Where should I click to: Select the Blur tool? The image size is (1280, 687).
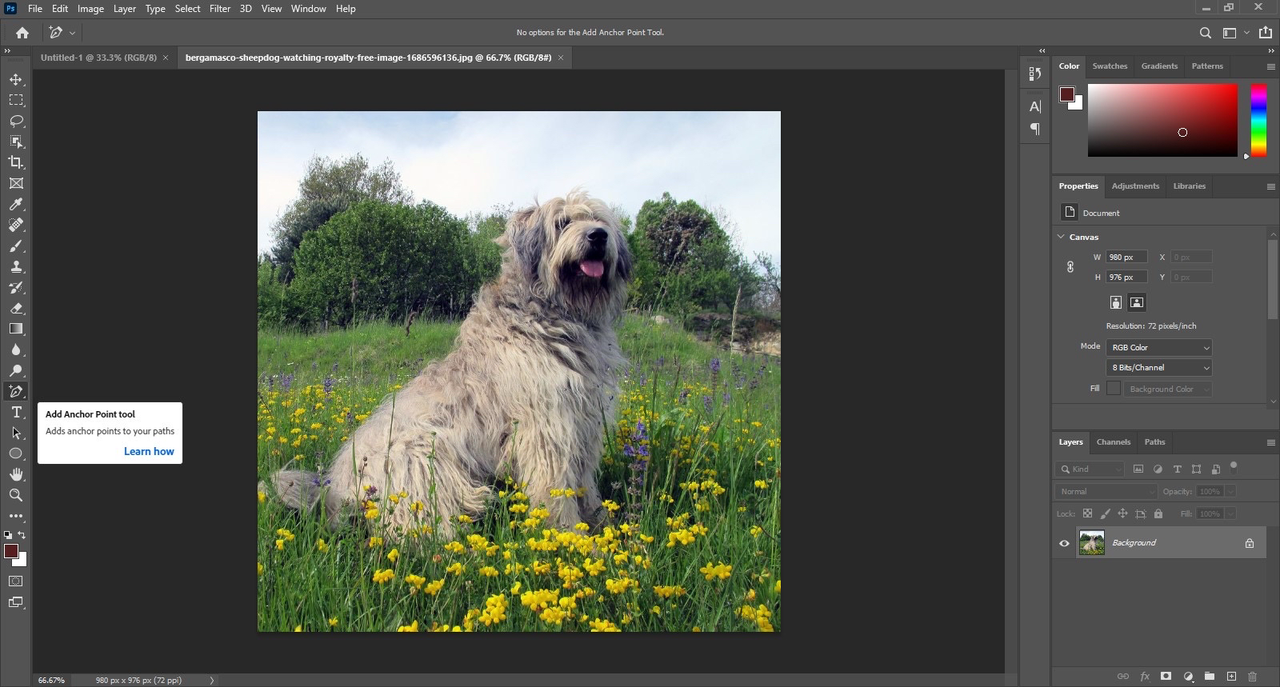[16, 350]
